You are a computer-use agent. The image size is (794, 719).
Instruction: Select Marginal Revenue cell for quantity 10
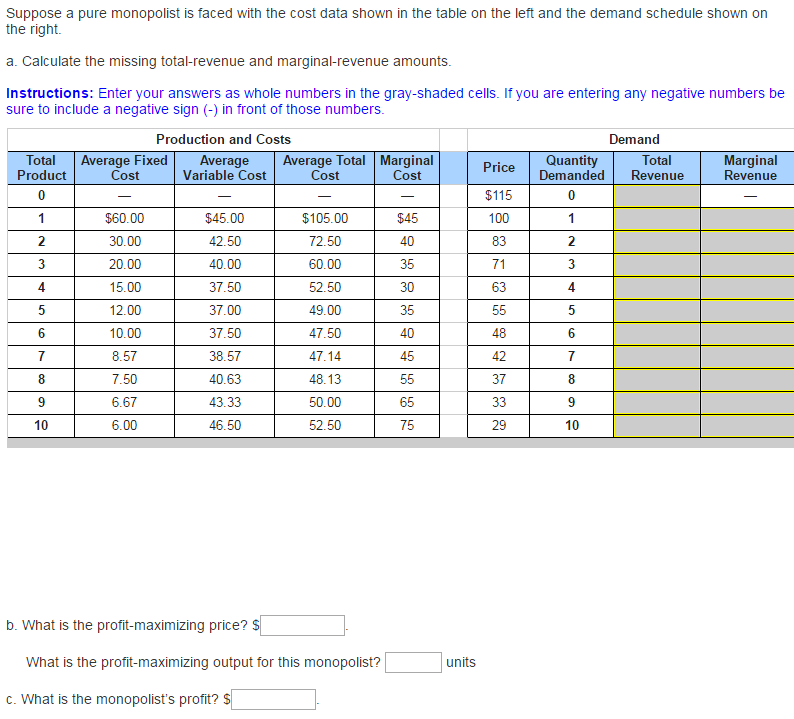coord(747,426)
